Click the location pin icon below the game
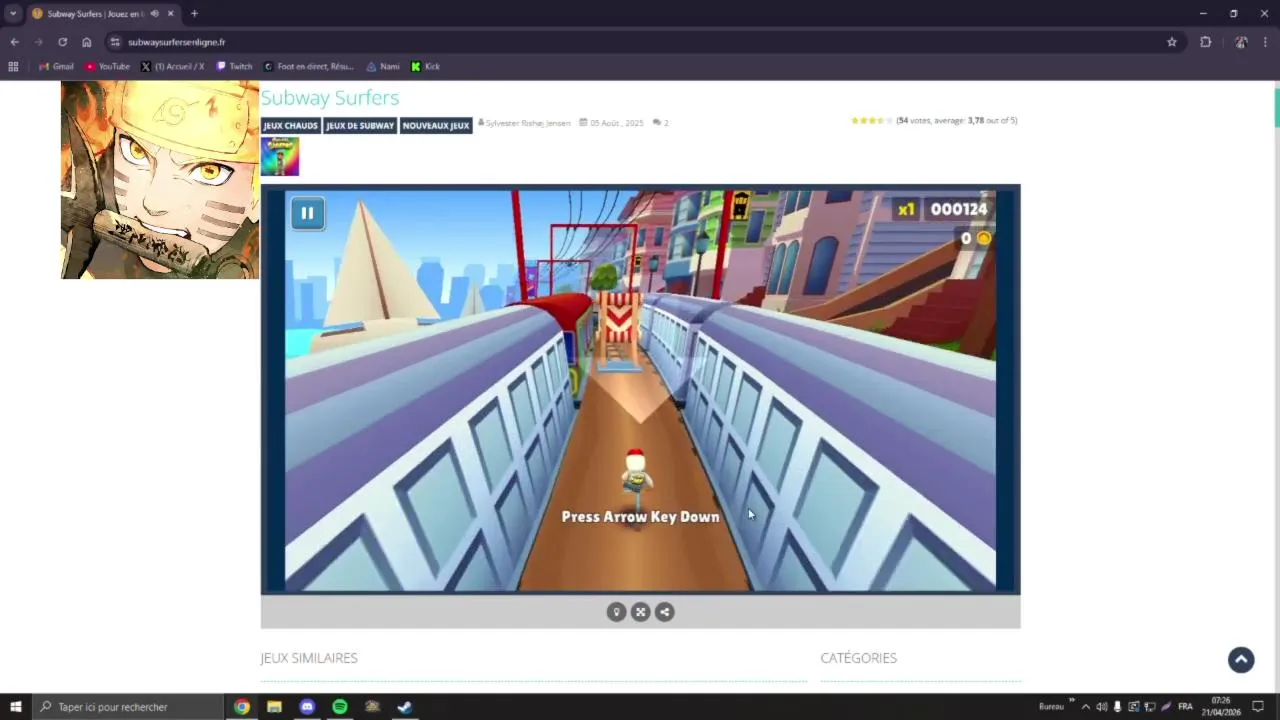 [x=616, y=612]
